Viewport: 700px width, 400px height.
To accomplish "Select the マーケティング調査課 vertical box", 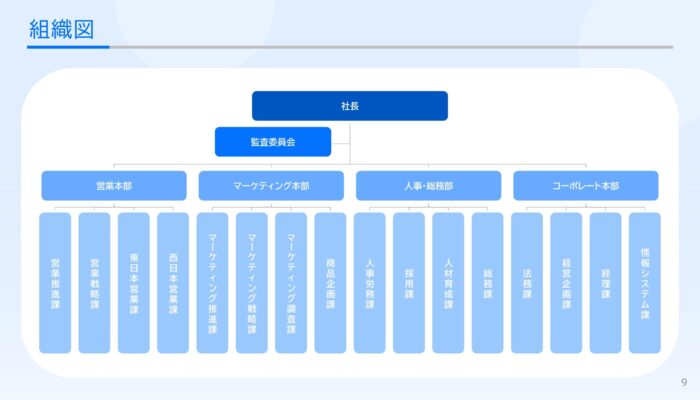I will pos(291,283).
